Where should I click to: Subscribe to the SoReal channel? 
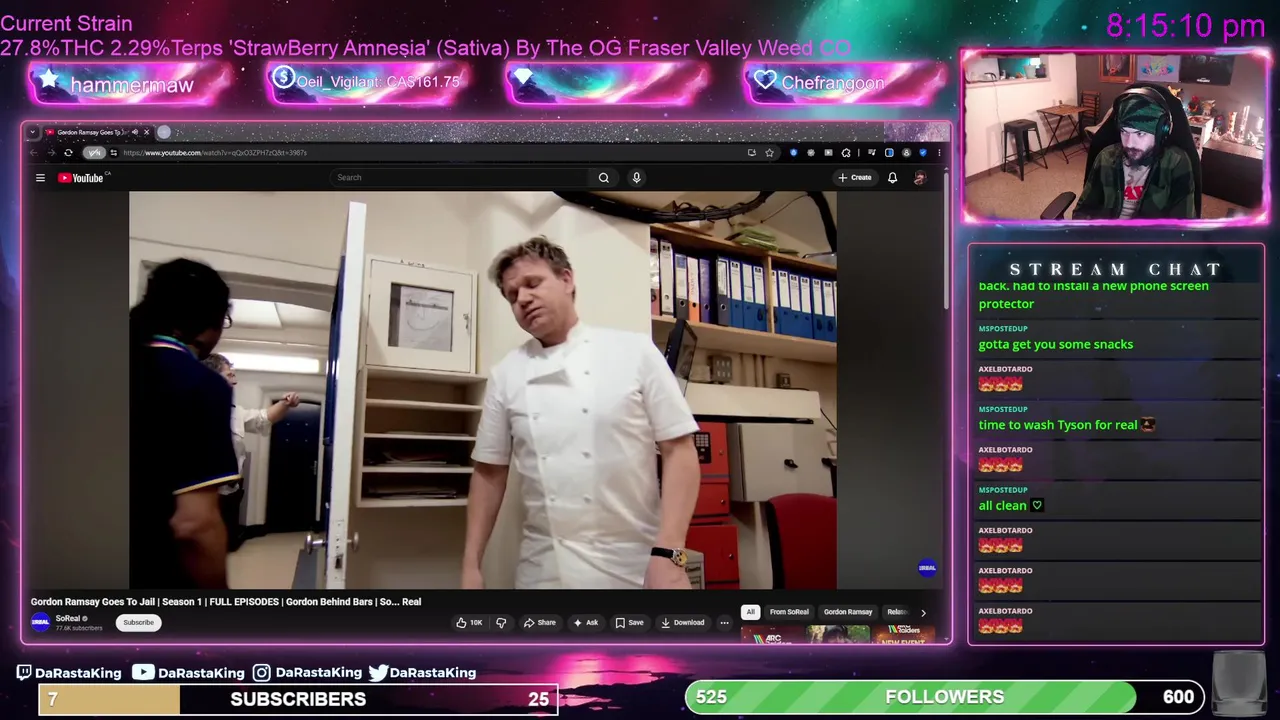click(x=138, y=622)
